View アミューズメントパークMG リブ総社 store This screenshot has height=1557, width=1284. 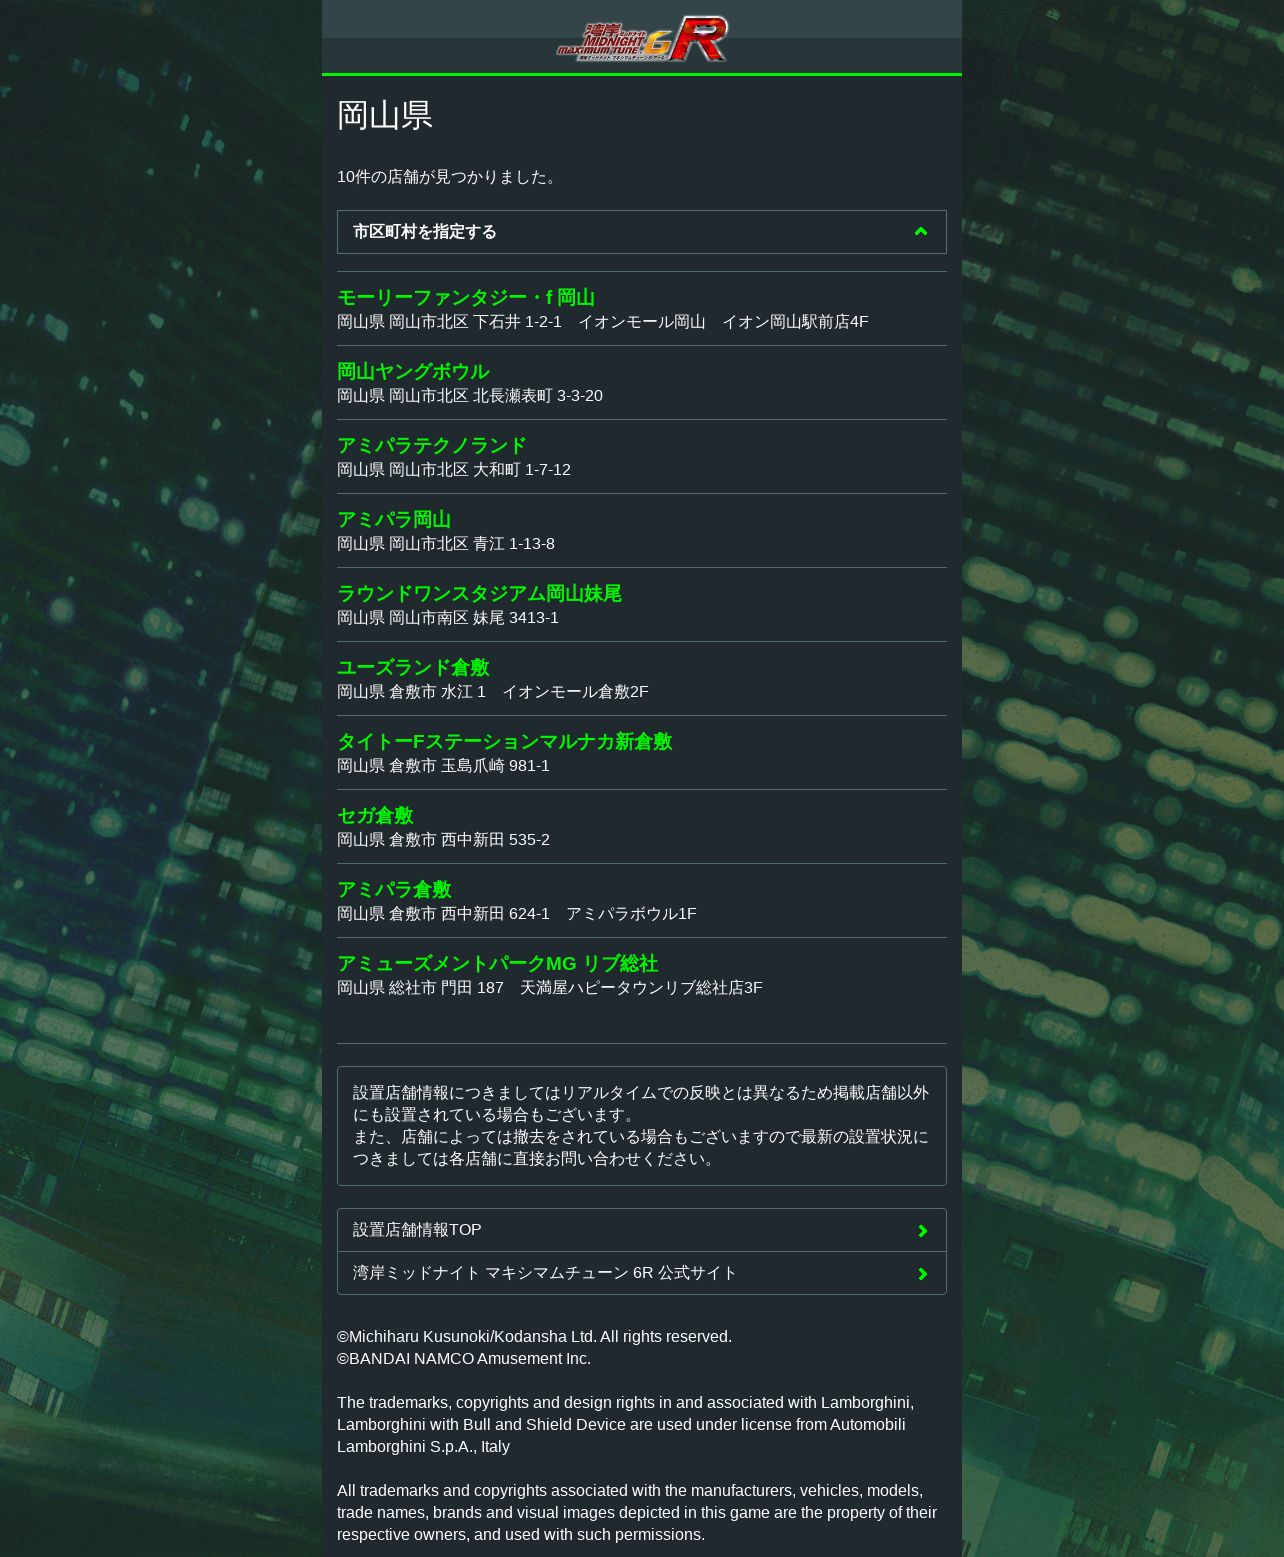[498, 963]
